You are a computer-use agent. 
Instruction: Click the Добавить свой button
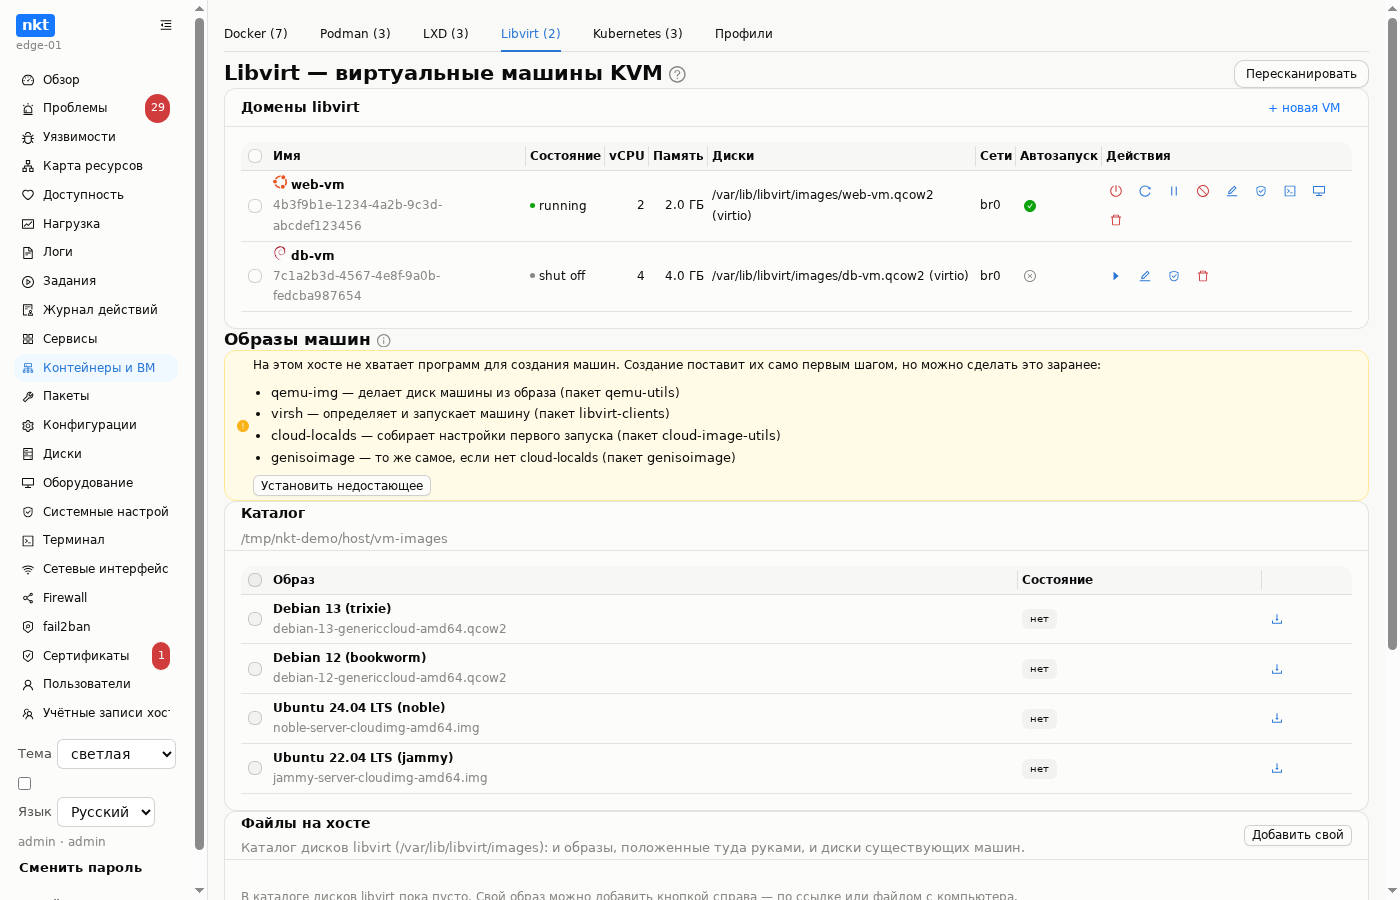click(x=1298, y=835)
